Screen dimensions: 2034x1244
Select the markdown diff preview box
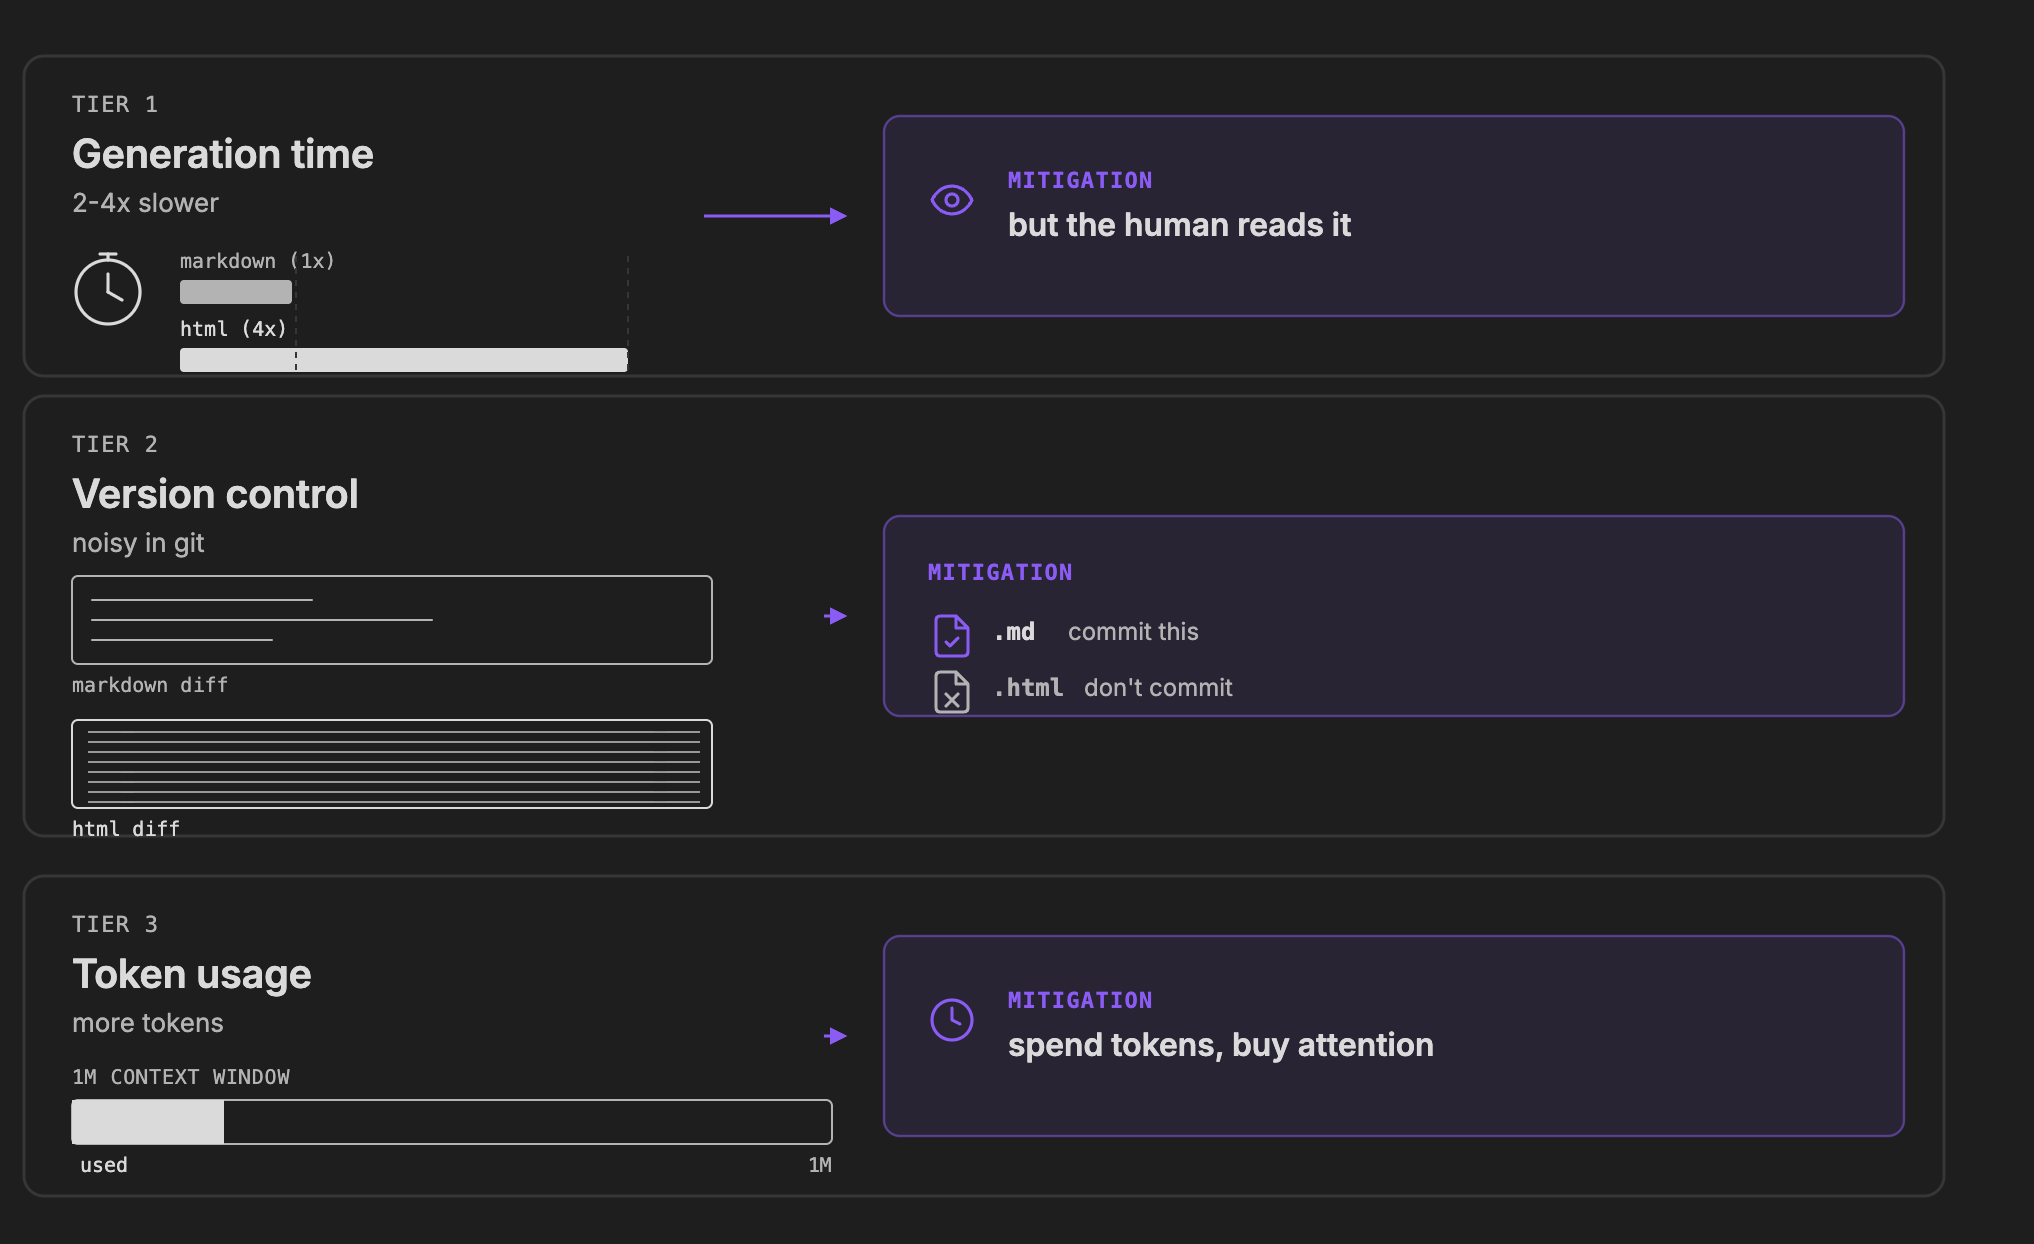coord(392,620)
